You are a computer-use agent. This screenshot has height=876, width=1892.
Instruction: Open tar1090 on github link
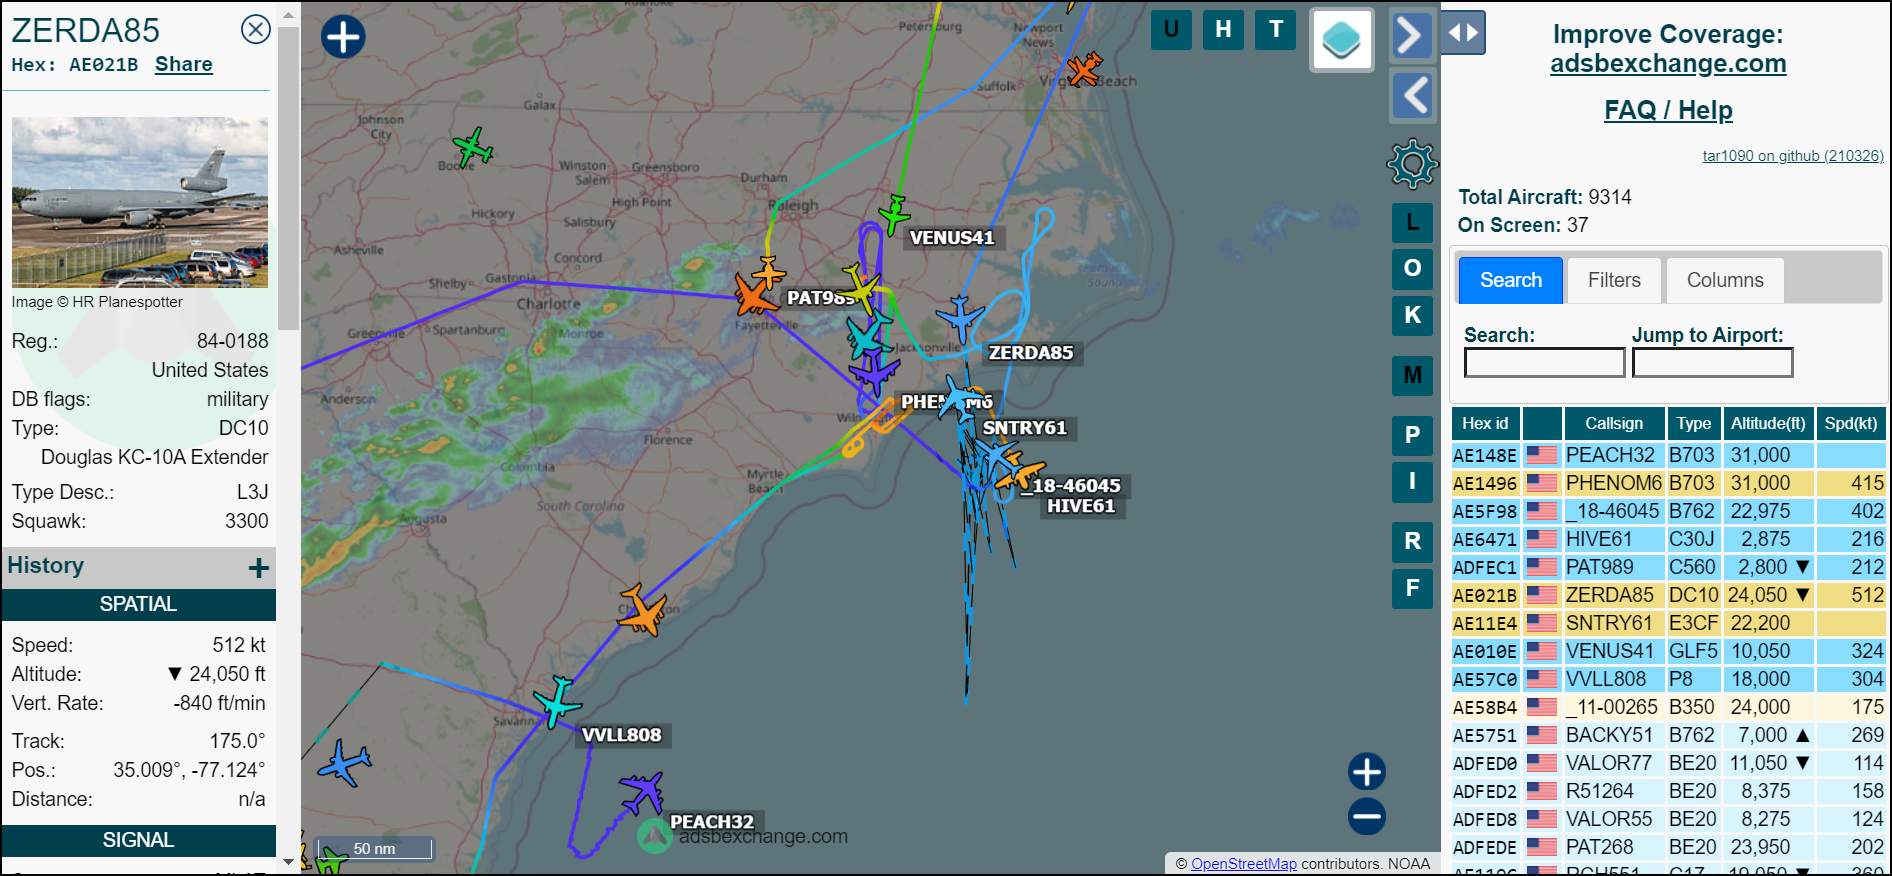[1793, 155]
